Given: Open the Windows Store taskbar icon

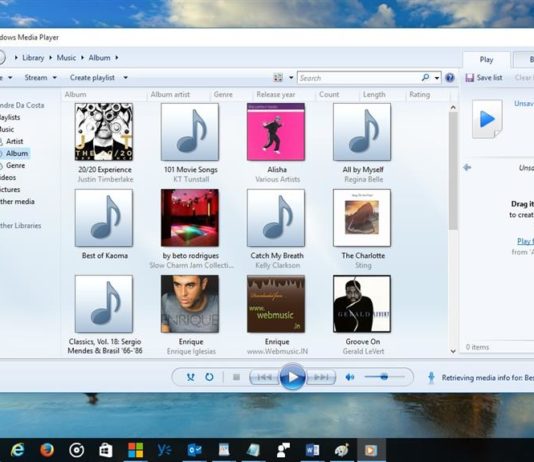Looking at the screenshot, I should [106, 450].
